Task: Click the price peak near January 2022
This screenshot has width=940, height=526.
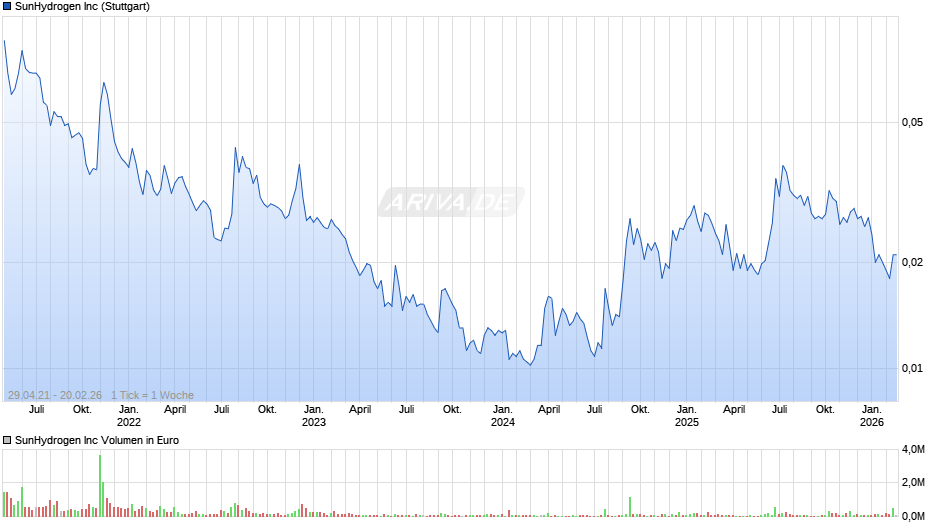Action: [104, 83]
